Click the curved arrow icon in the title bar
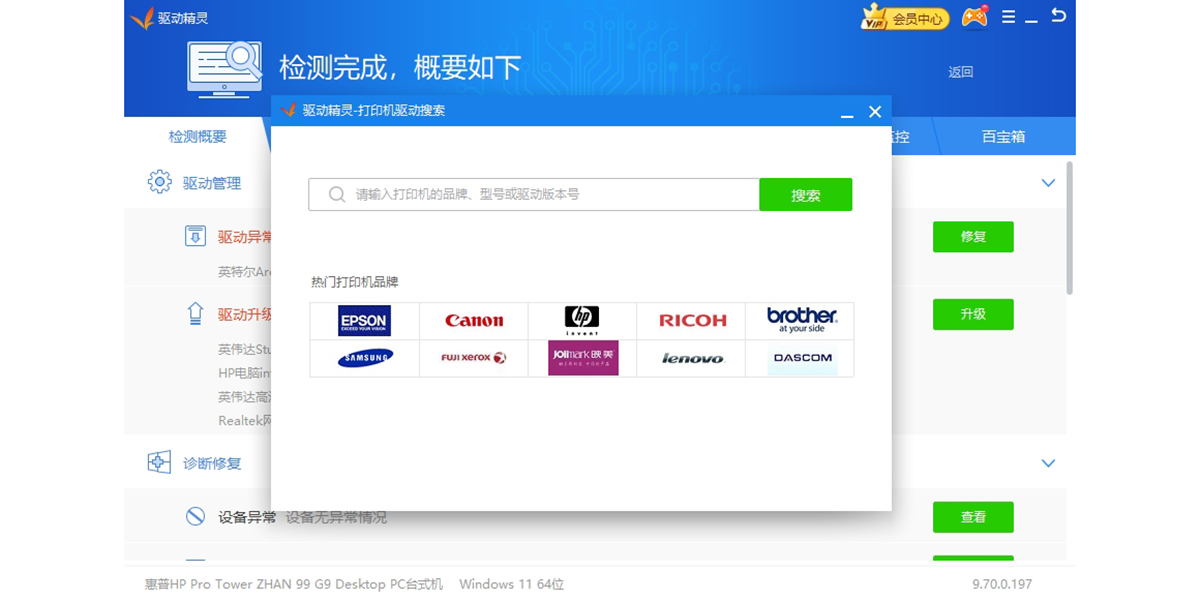 pos(1058,16)
